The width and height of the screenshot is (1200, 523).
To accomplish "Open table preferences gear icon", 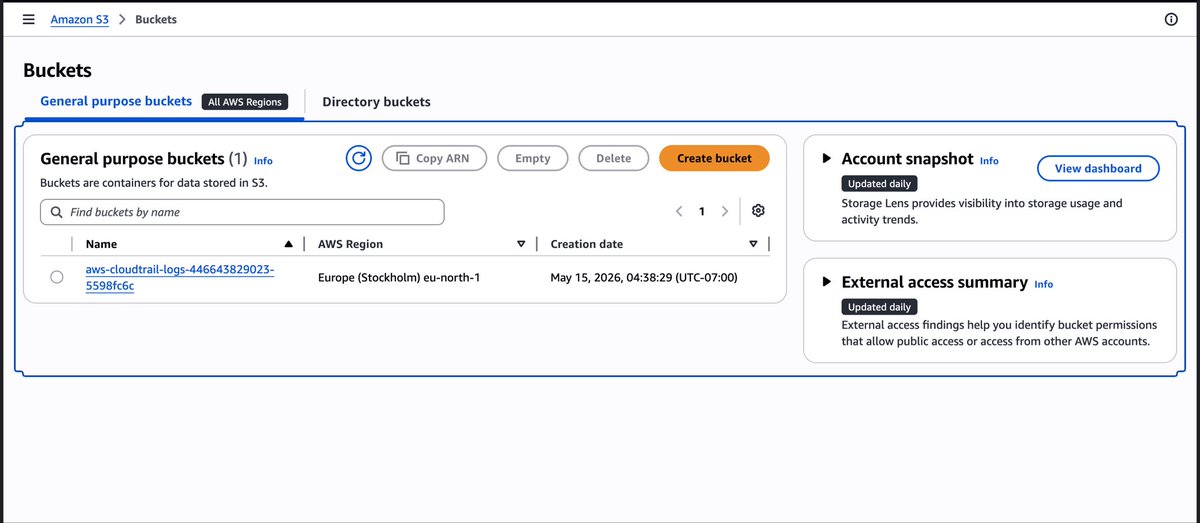I will [758, 211].
